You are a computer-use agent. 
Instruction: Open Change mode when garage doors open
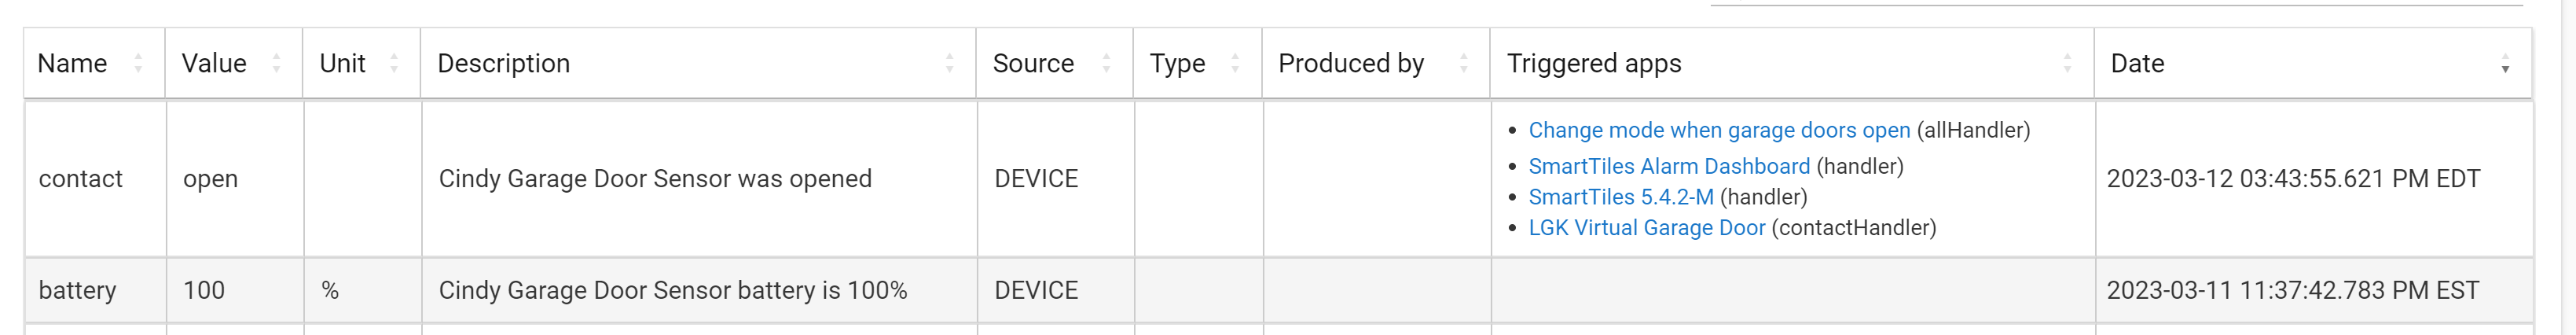tap(1719, 130)
